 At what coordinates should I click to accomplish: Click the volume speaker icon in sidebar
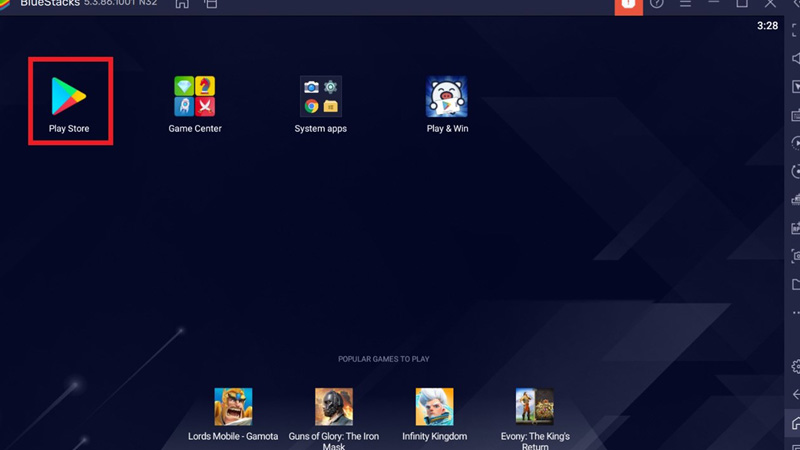(795, 59)
